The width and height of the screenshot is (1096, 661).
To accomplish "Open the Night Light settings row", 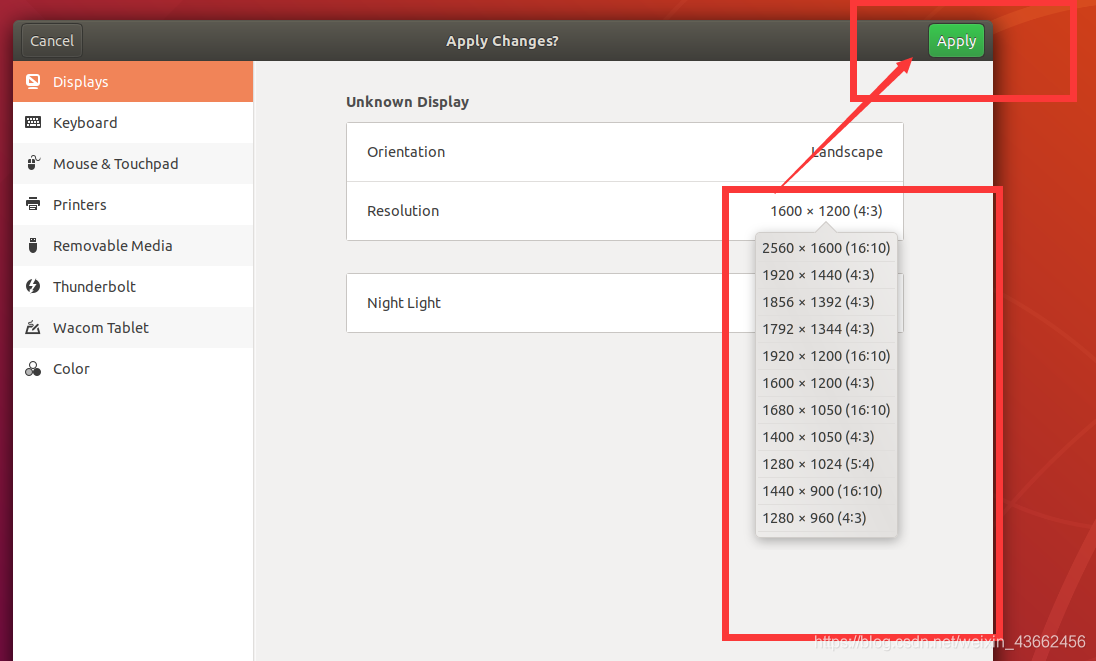I will (x=625, y=303).
